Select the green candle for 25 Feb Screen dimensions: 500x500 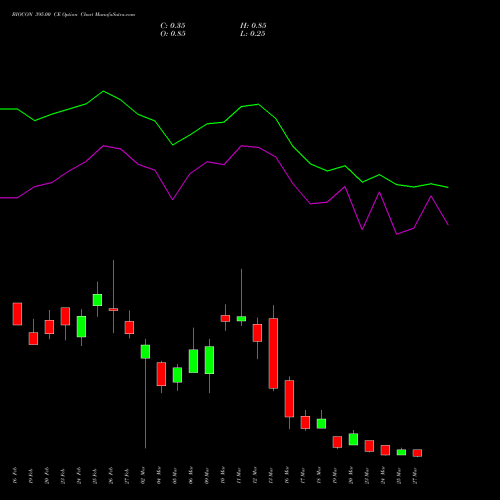(97, 300)
